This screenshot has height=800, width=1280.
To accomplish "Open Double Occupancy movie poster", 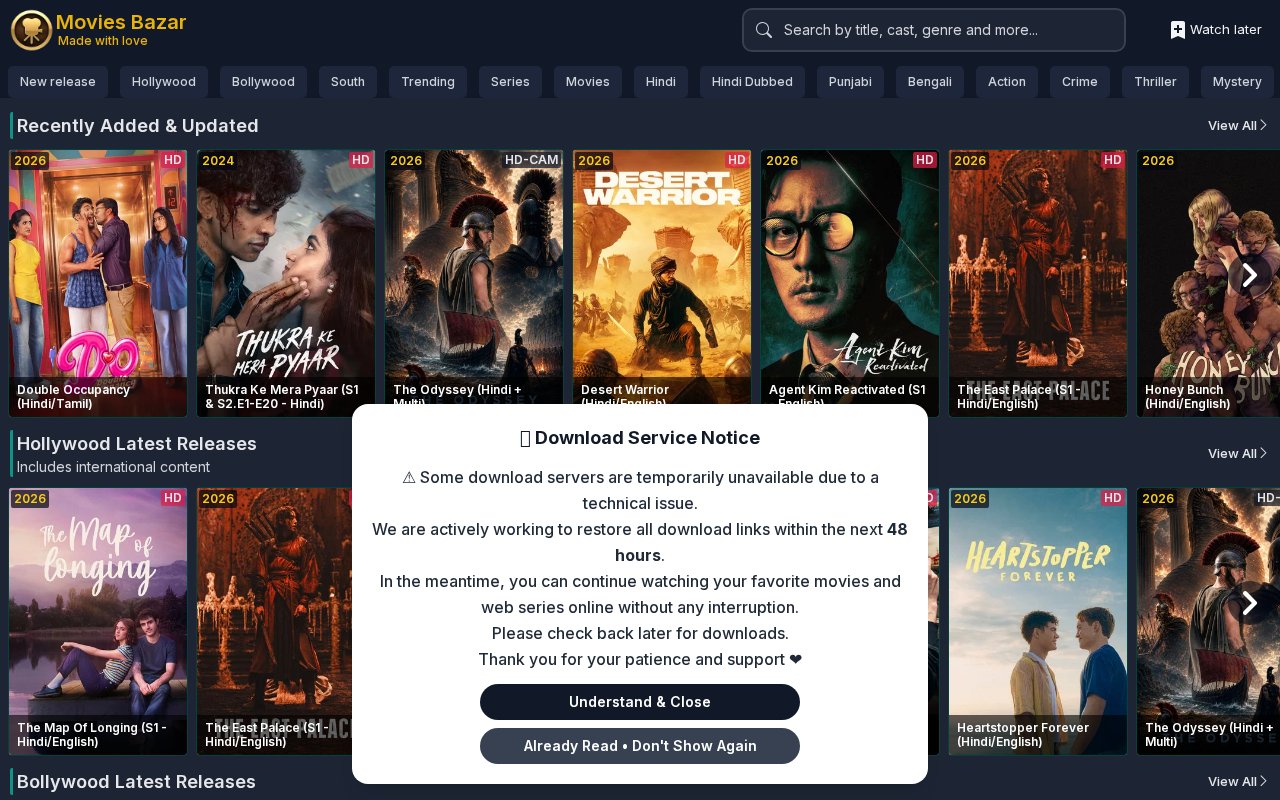I will pos(98,283).
